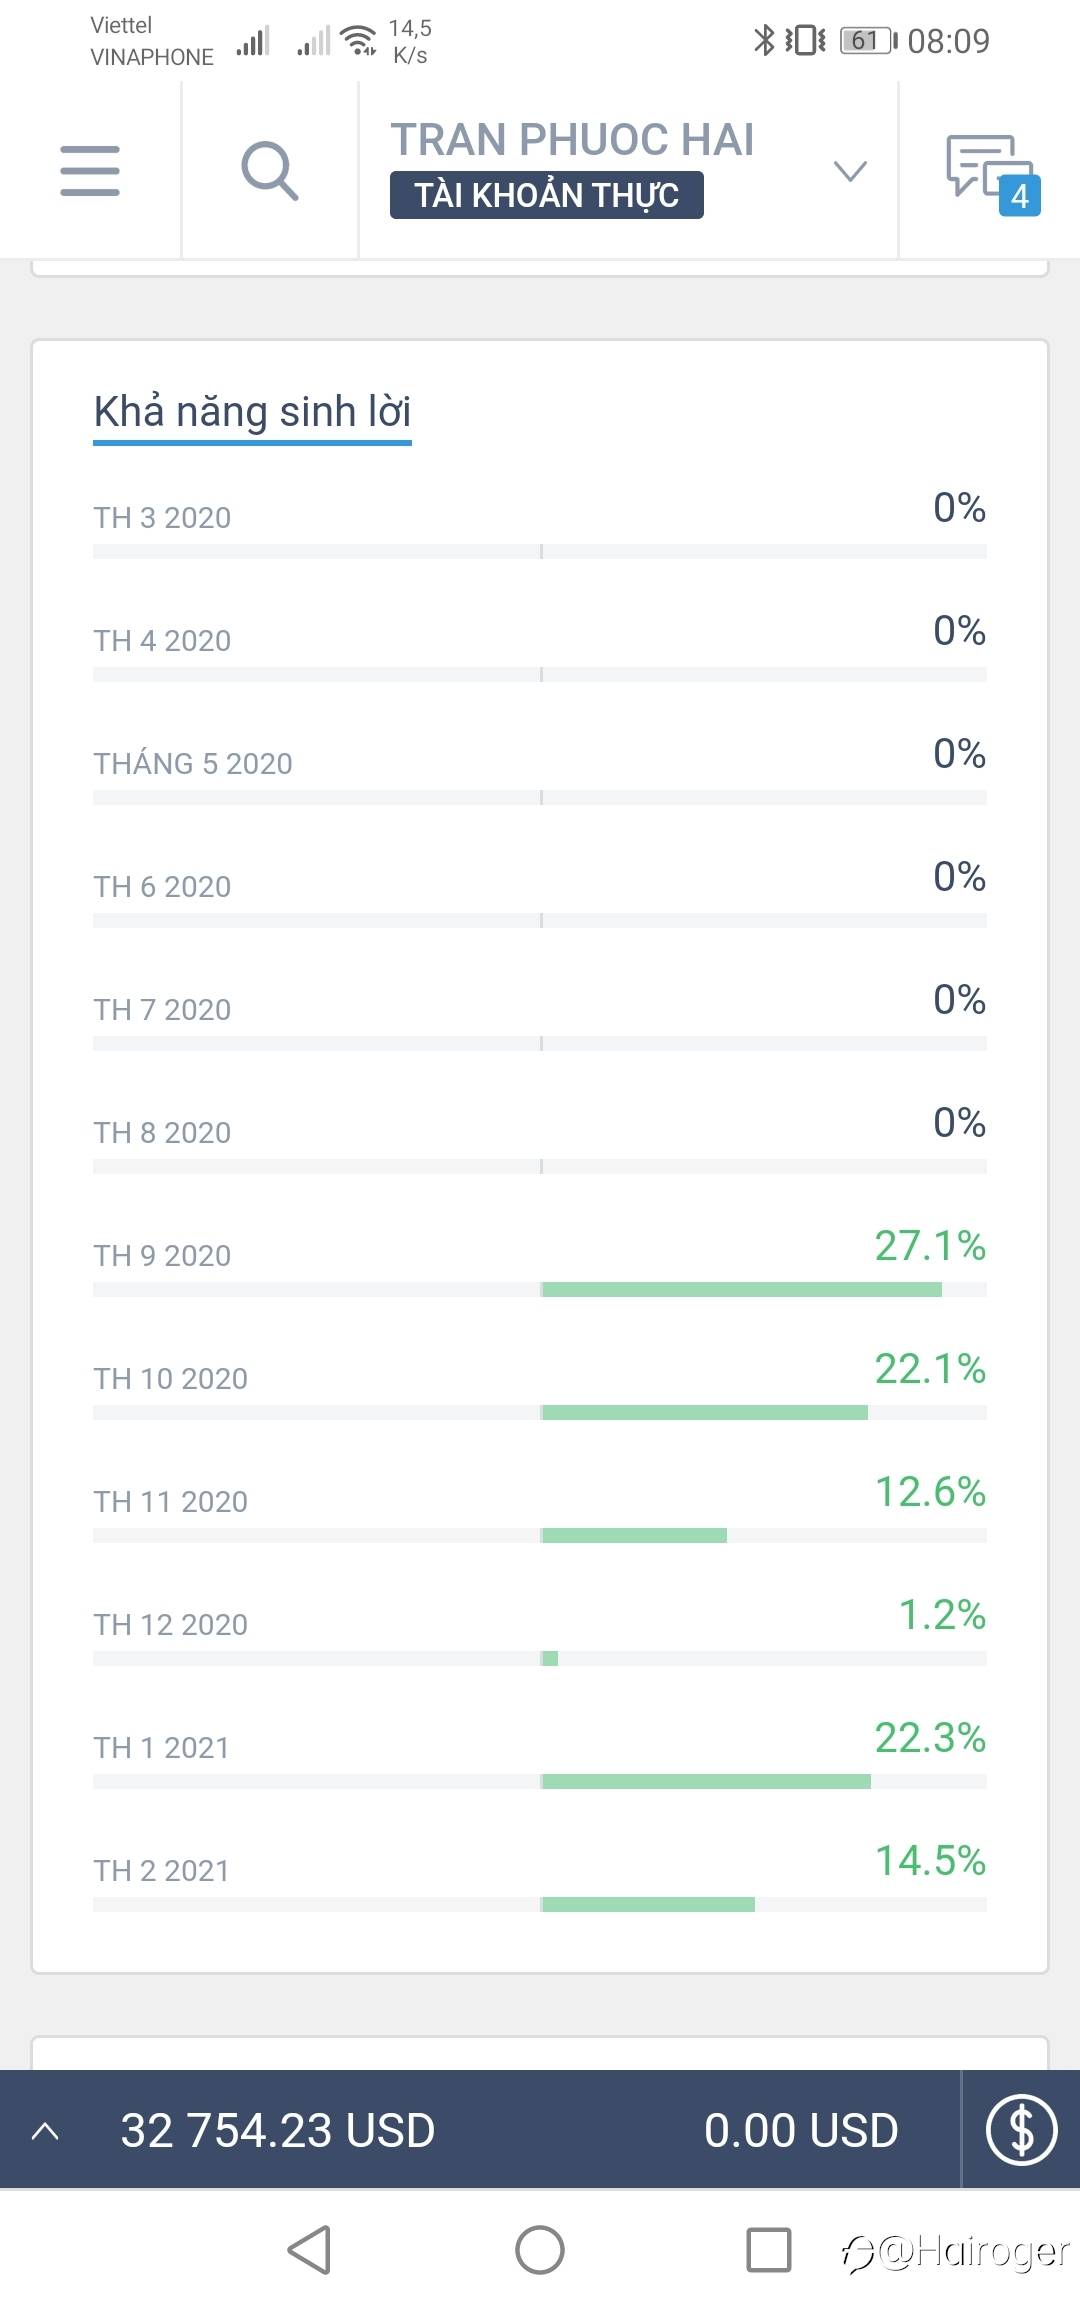Click the TH 9 2020 green profit bar

point(741,1289)
